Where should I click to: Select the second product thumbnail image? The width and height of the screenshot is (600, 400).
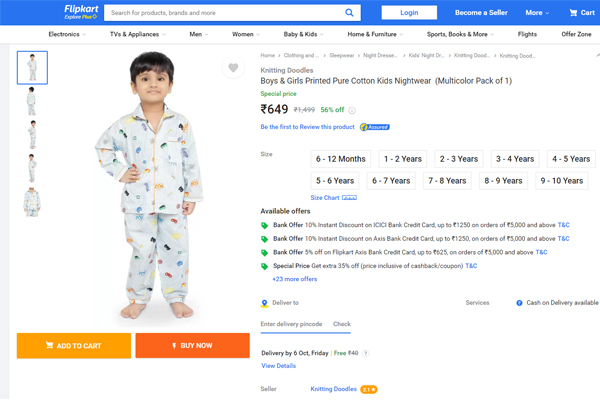pos(32,101)
